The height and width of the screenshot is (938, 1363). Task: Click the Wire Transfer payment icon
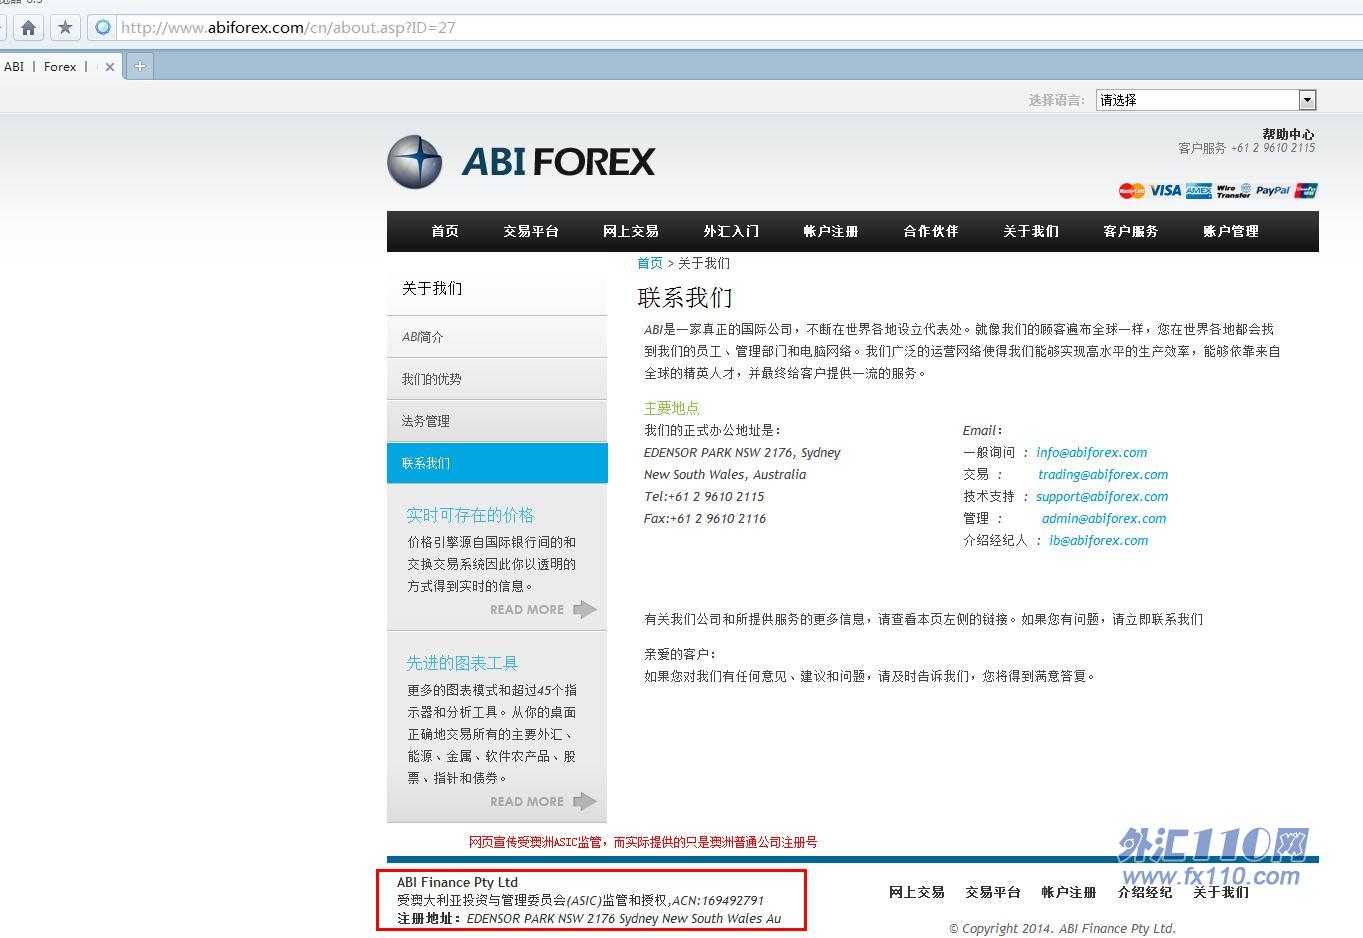click(x=1233, y=191)
